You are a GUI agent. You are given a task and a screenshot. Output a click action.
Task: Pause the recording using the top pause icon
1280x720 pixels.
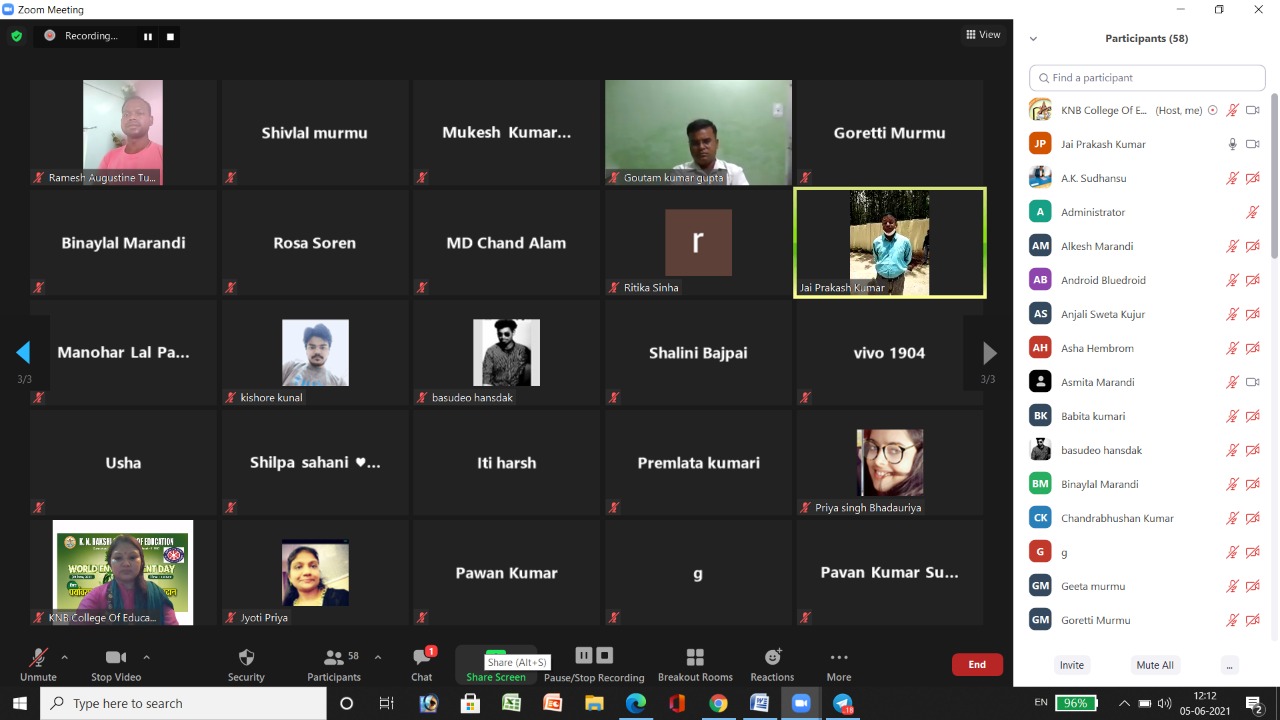tap(148, 37)
